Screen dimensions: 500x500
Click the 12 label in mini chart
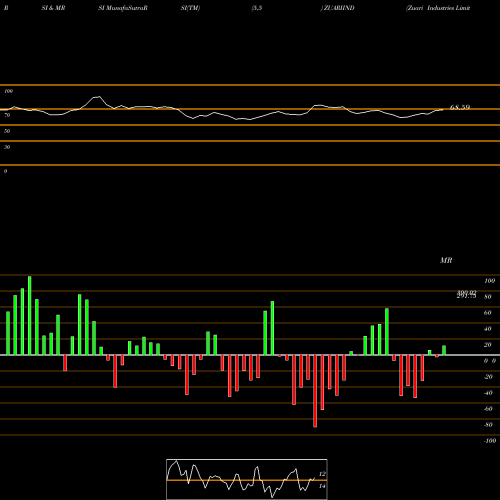pyautogui.click(x=322, y=474)
